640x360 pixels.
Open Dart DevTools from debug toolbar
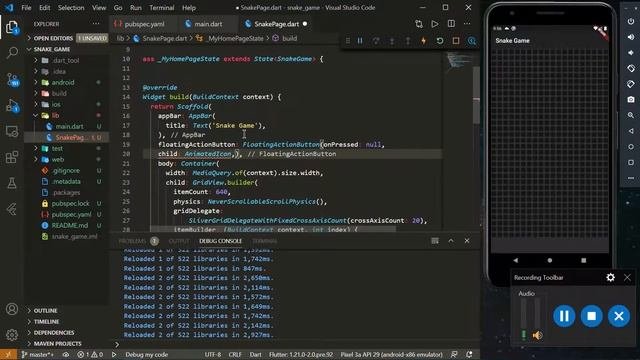pos(472,41)
